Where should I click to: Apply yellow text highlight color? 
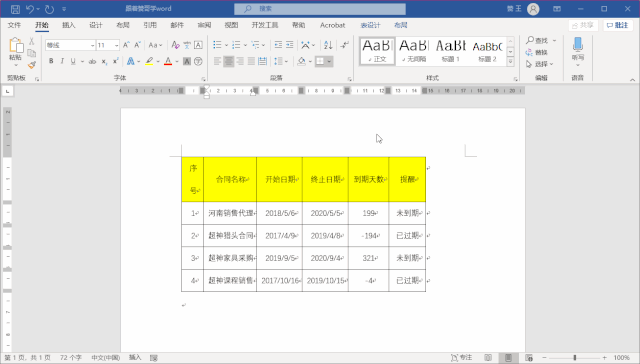pyautogui.click(x=149, y=62)
